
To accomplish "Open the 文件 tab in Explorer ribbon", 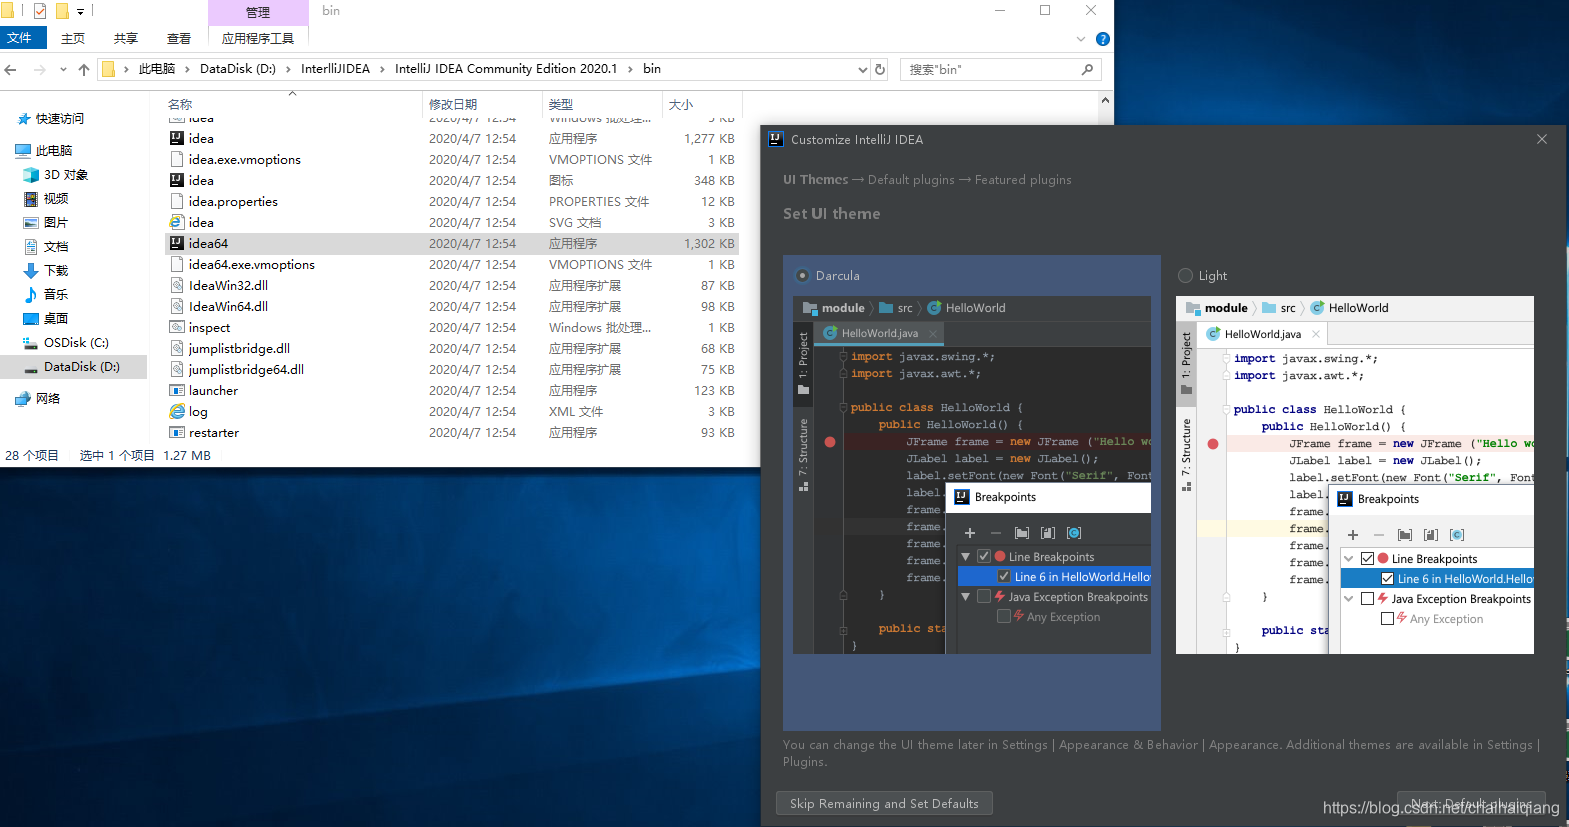I will point(19,38).
